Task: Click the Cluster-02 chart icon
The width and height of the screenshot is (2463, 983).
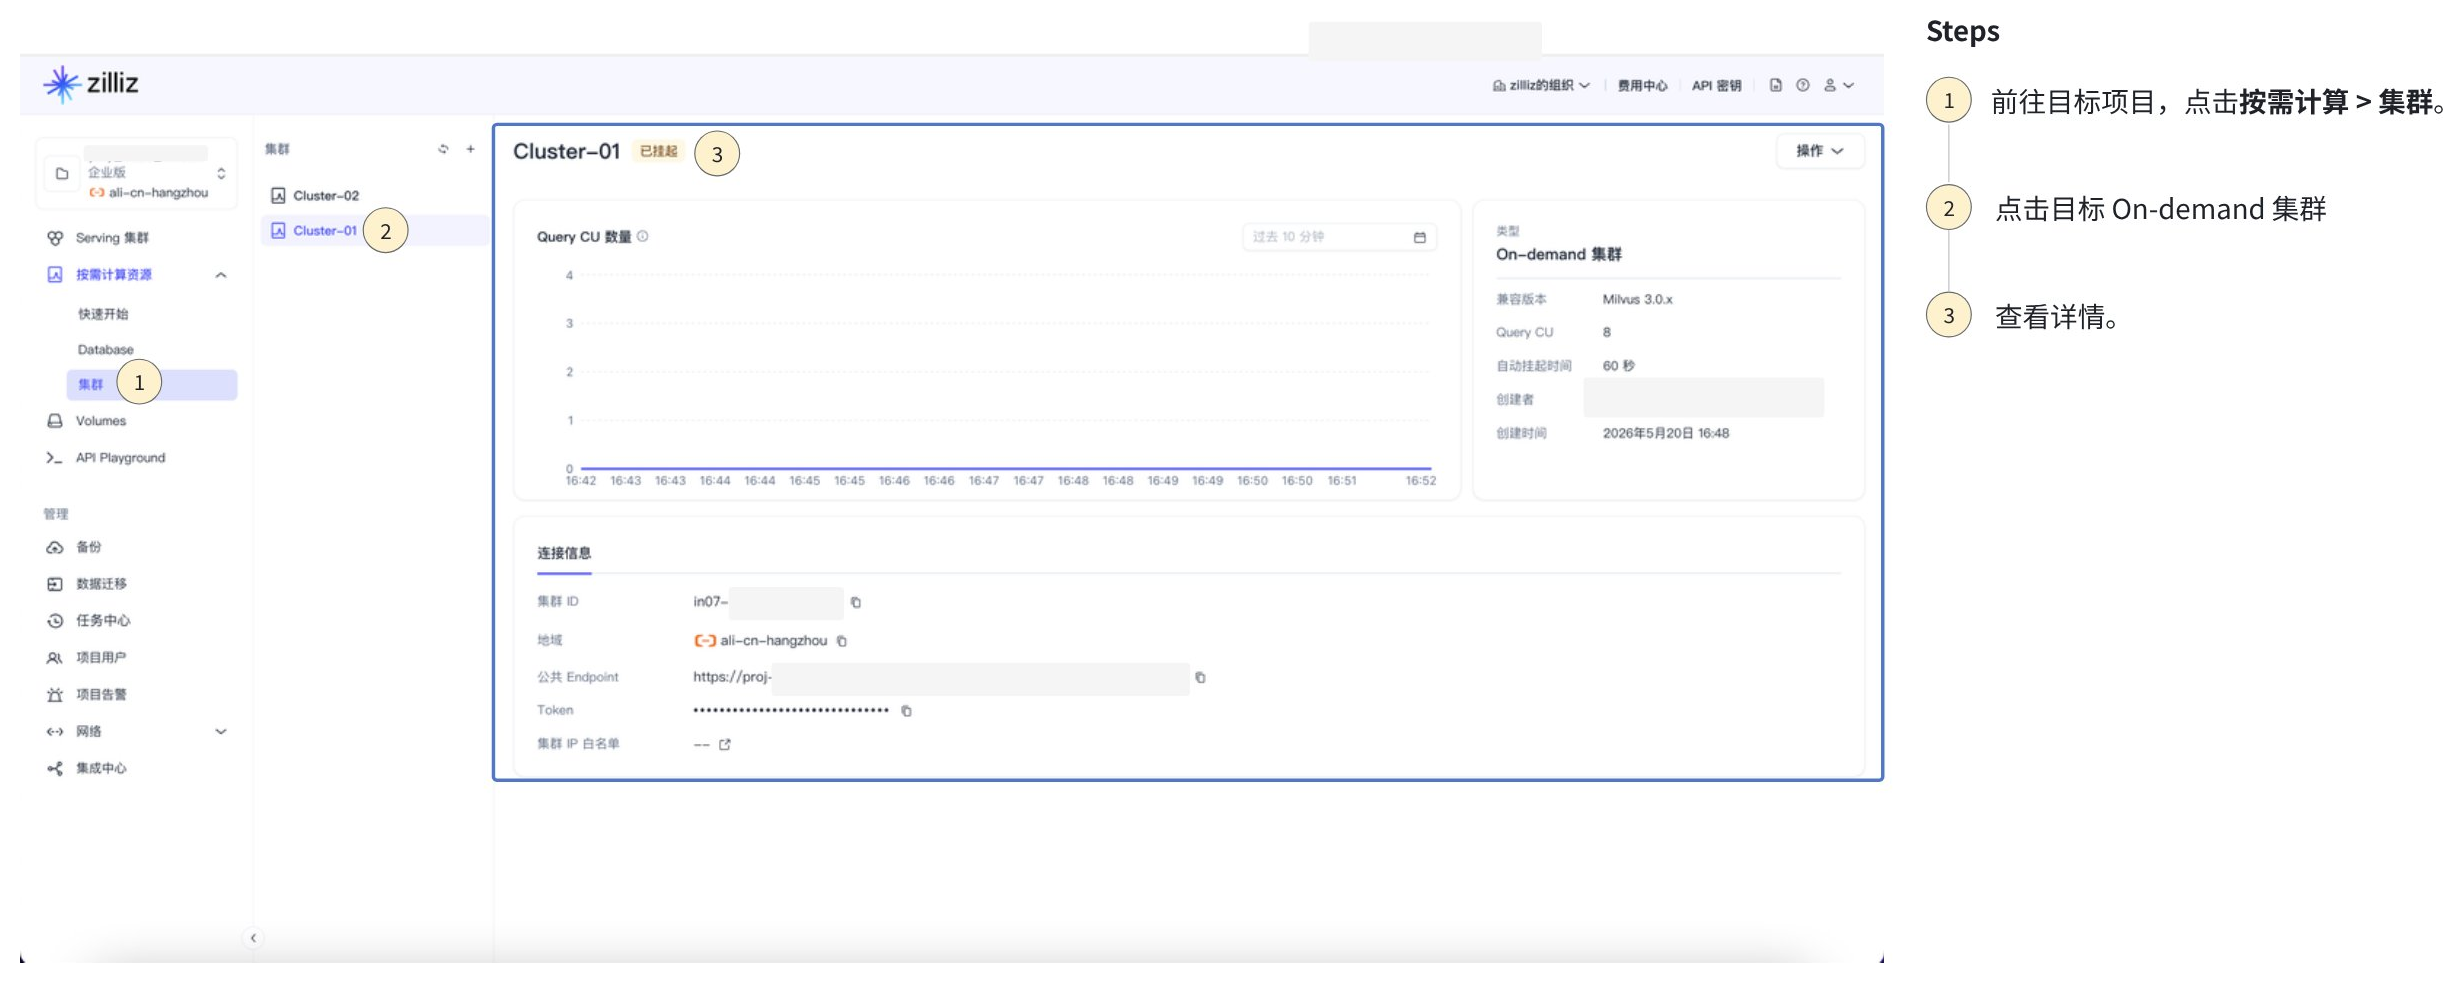Action: [278, 196]
